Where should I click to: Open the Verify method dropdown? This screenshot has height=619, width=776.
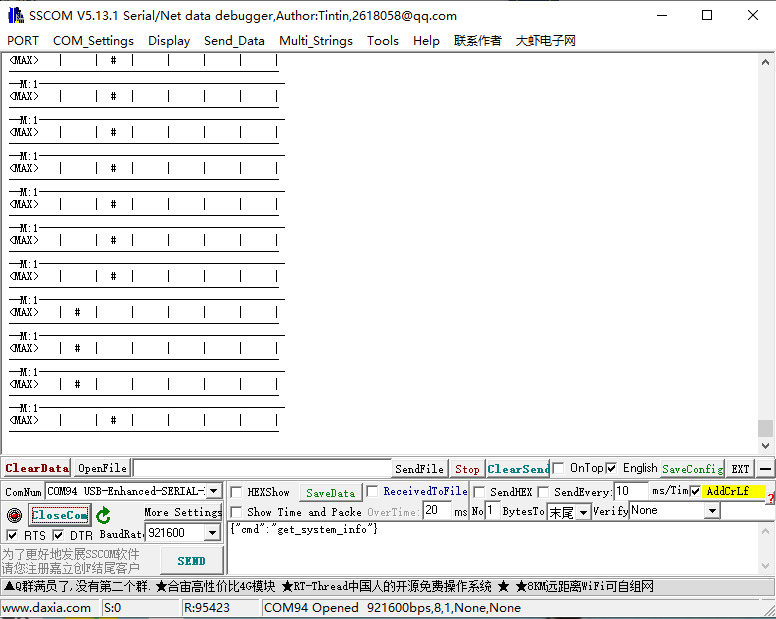point(711,511)
